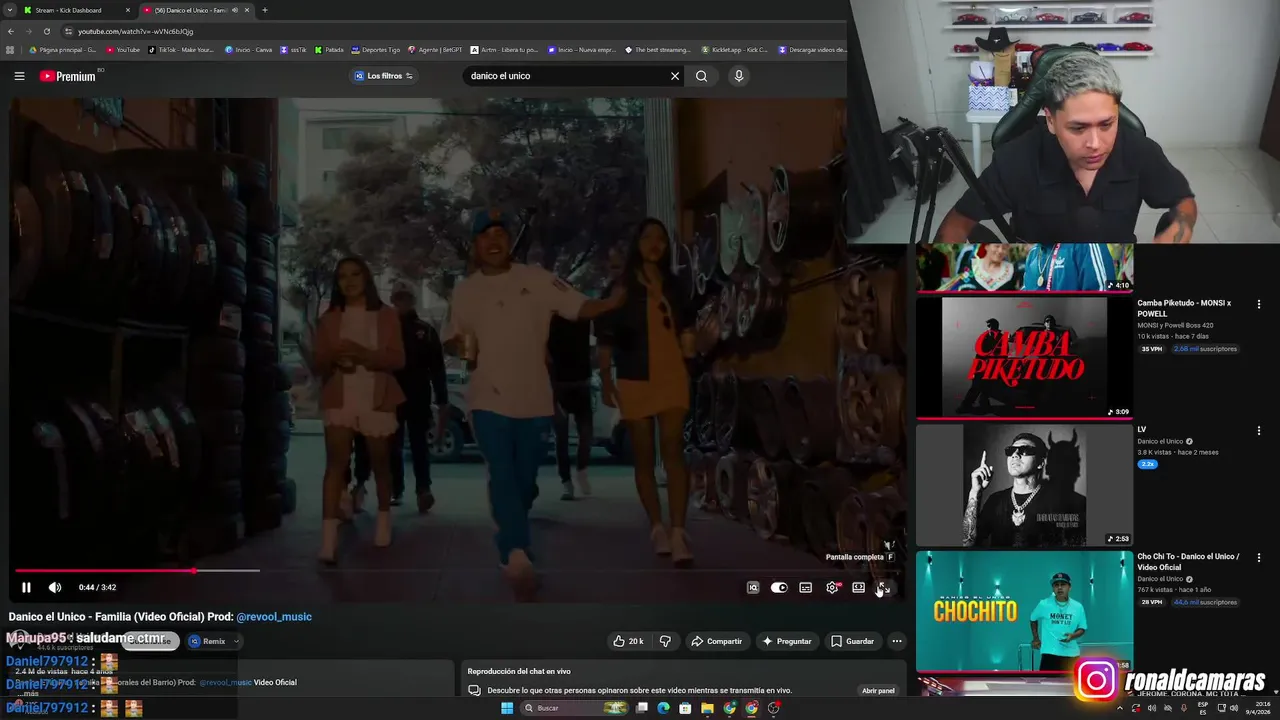This screenshot has width=1280, height=720.
Task: Open the options menu for LV video
Action: pyautogui.click(x=1259, y=431)
